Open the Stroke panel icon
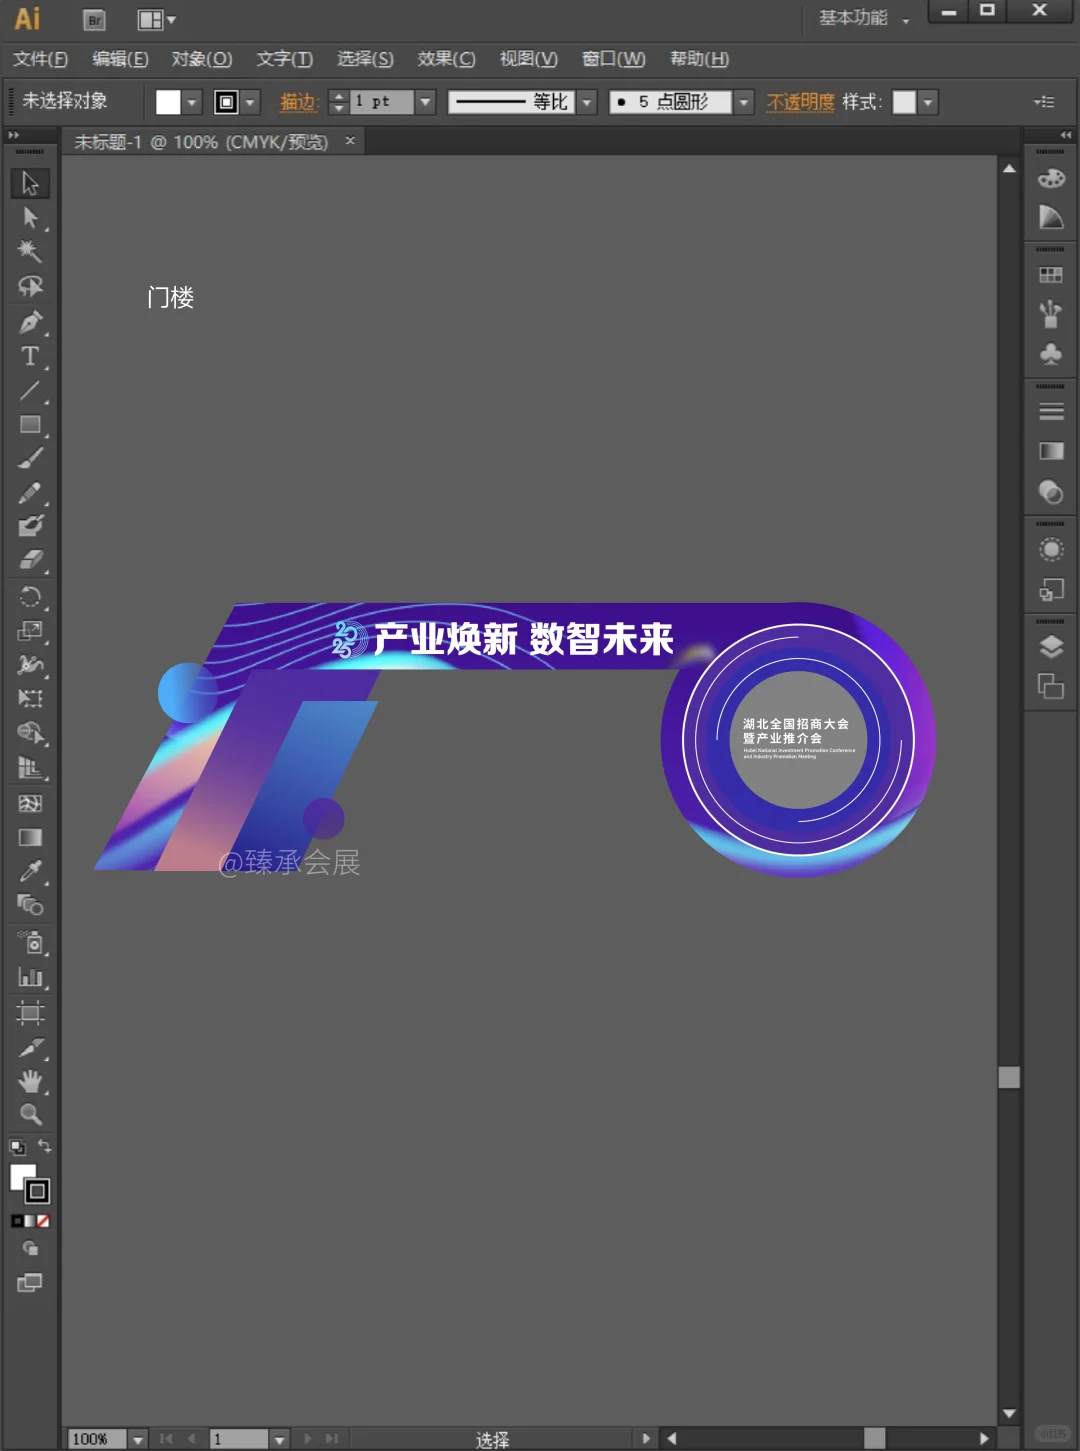 pos(1051,411)
